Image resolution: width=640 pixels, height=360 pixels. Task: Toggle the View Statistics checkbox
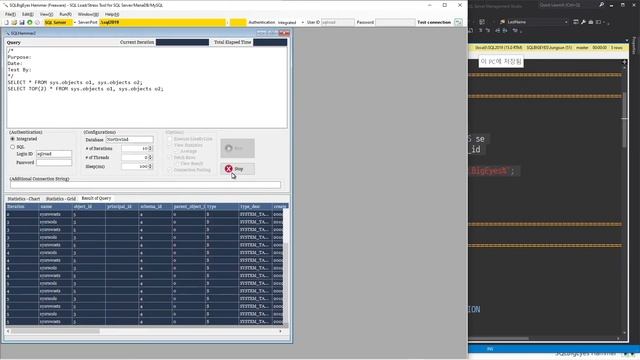click(170, 145)
